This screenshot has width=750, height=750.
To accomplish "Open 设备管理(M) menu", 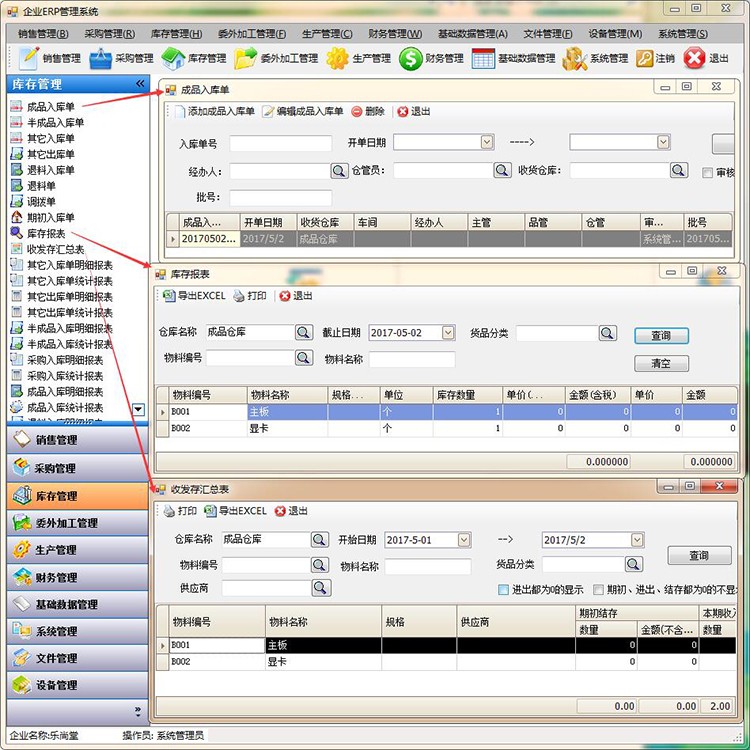I will click(615, 34).
